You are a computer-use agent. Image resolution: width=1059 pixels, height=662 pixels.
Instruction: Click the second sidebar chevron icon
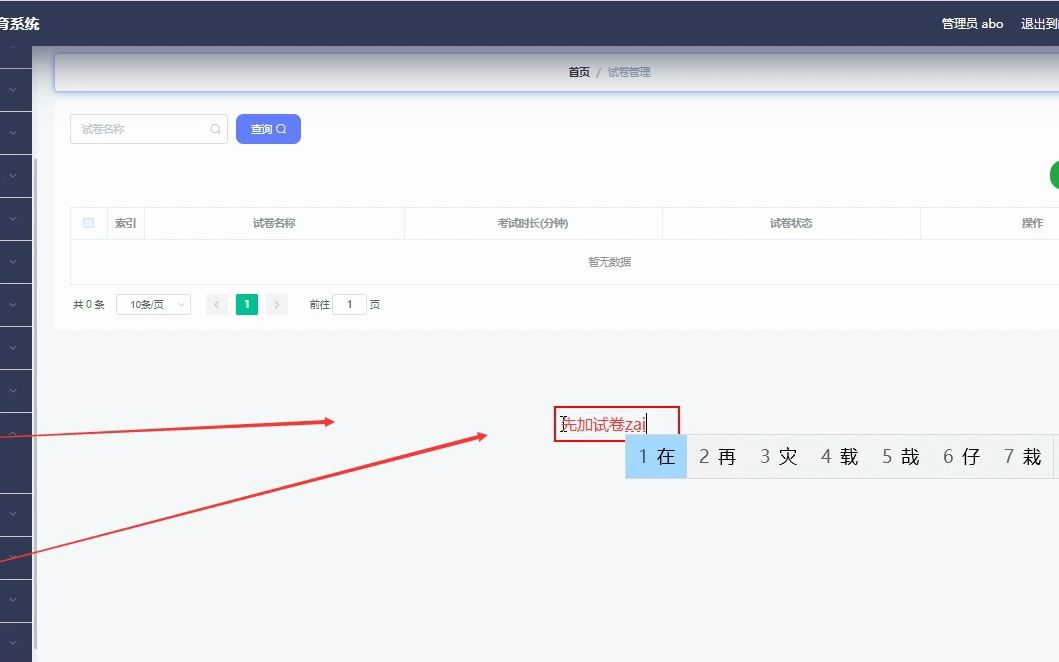tap(14, 89)
